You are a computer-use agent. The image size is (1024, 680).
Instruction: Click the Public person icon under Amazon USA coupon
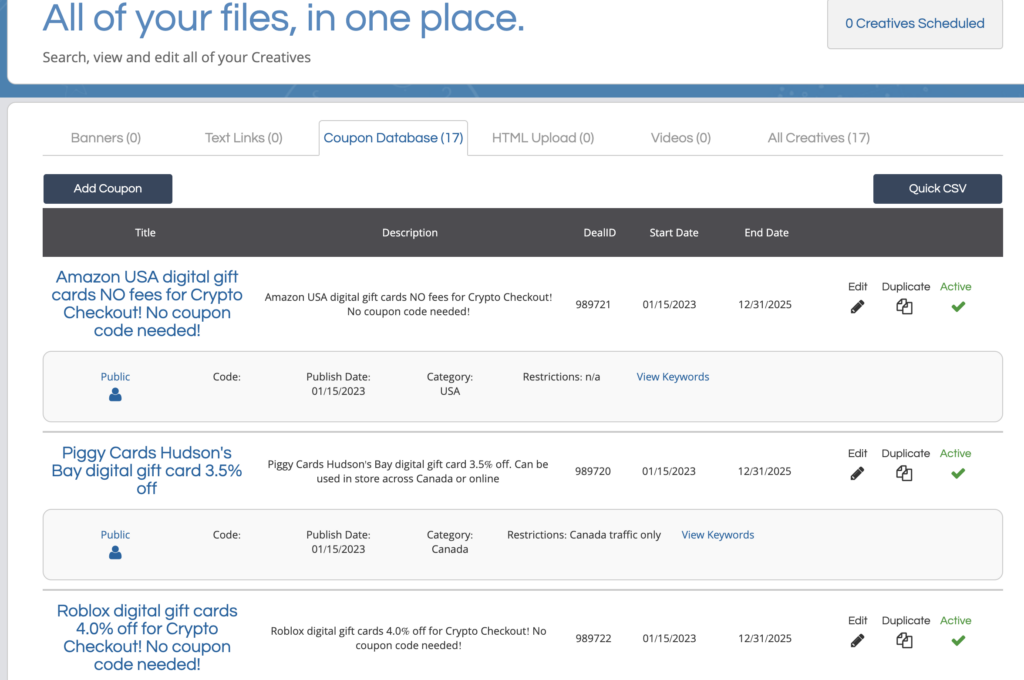115,395
